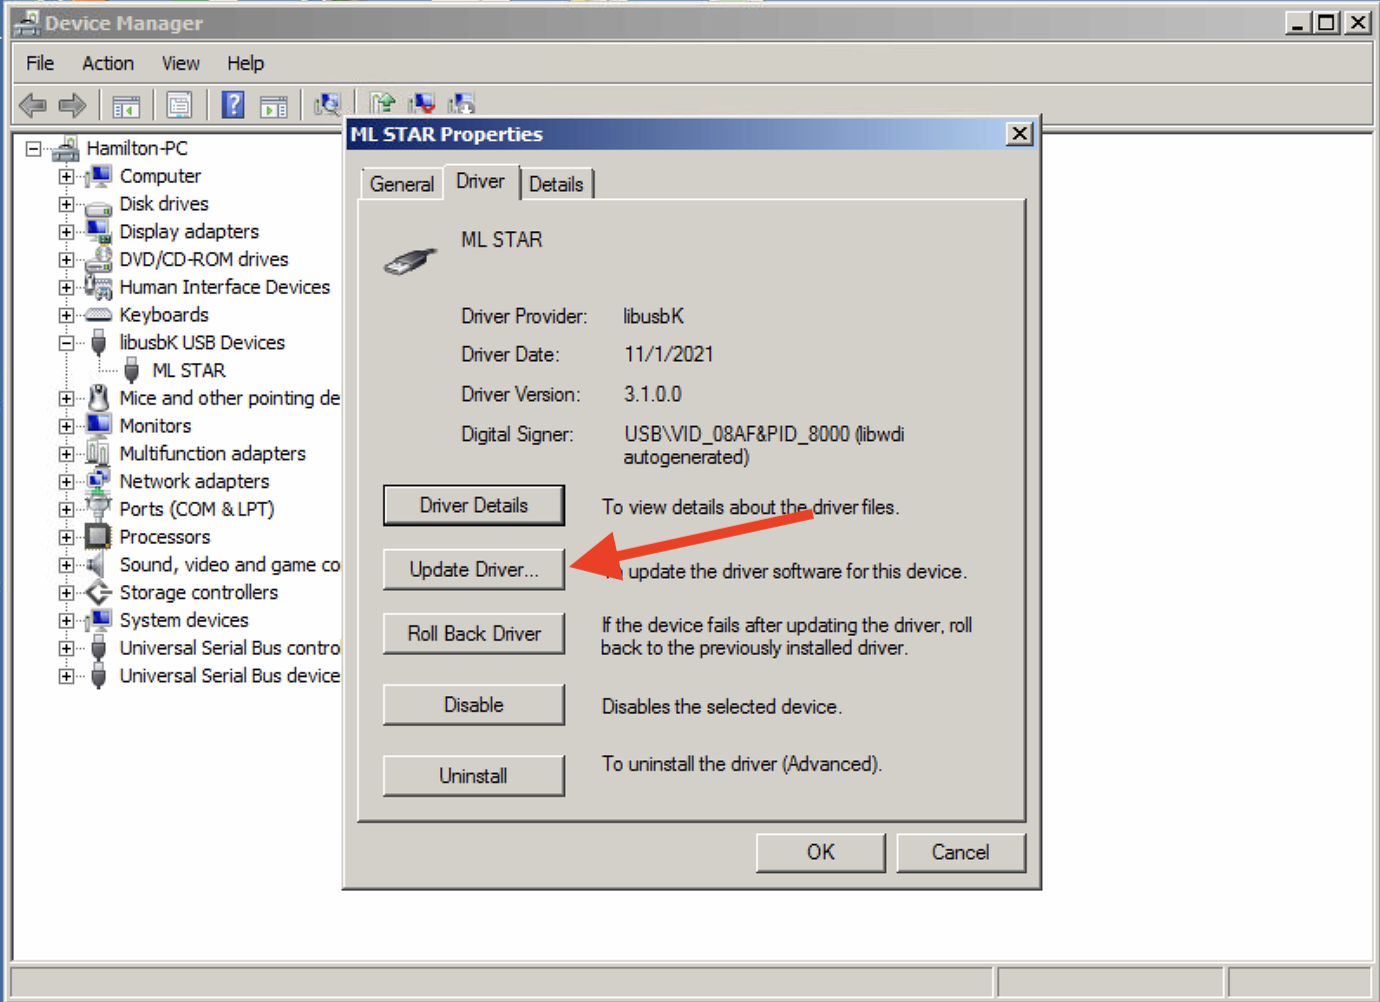Select ML STAR device in the tree
1380x1002 pixels.
[188, 371]
